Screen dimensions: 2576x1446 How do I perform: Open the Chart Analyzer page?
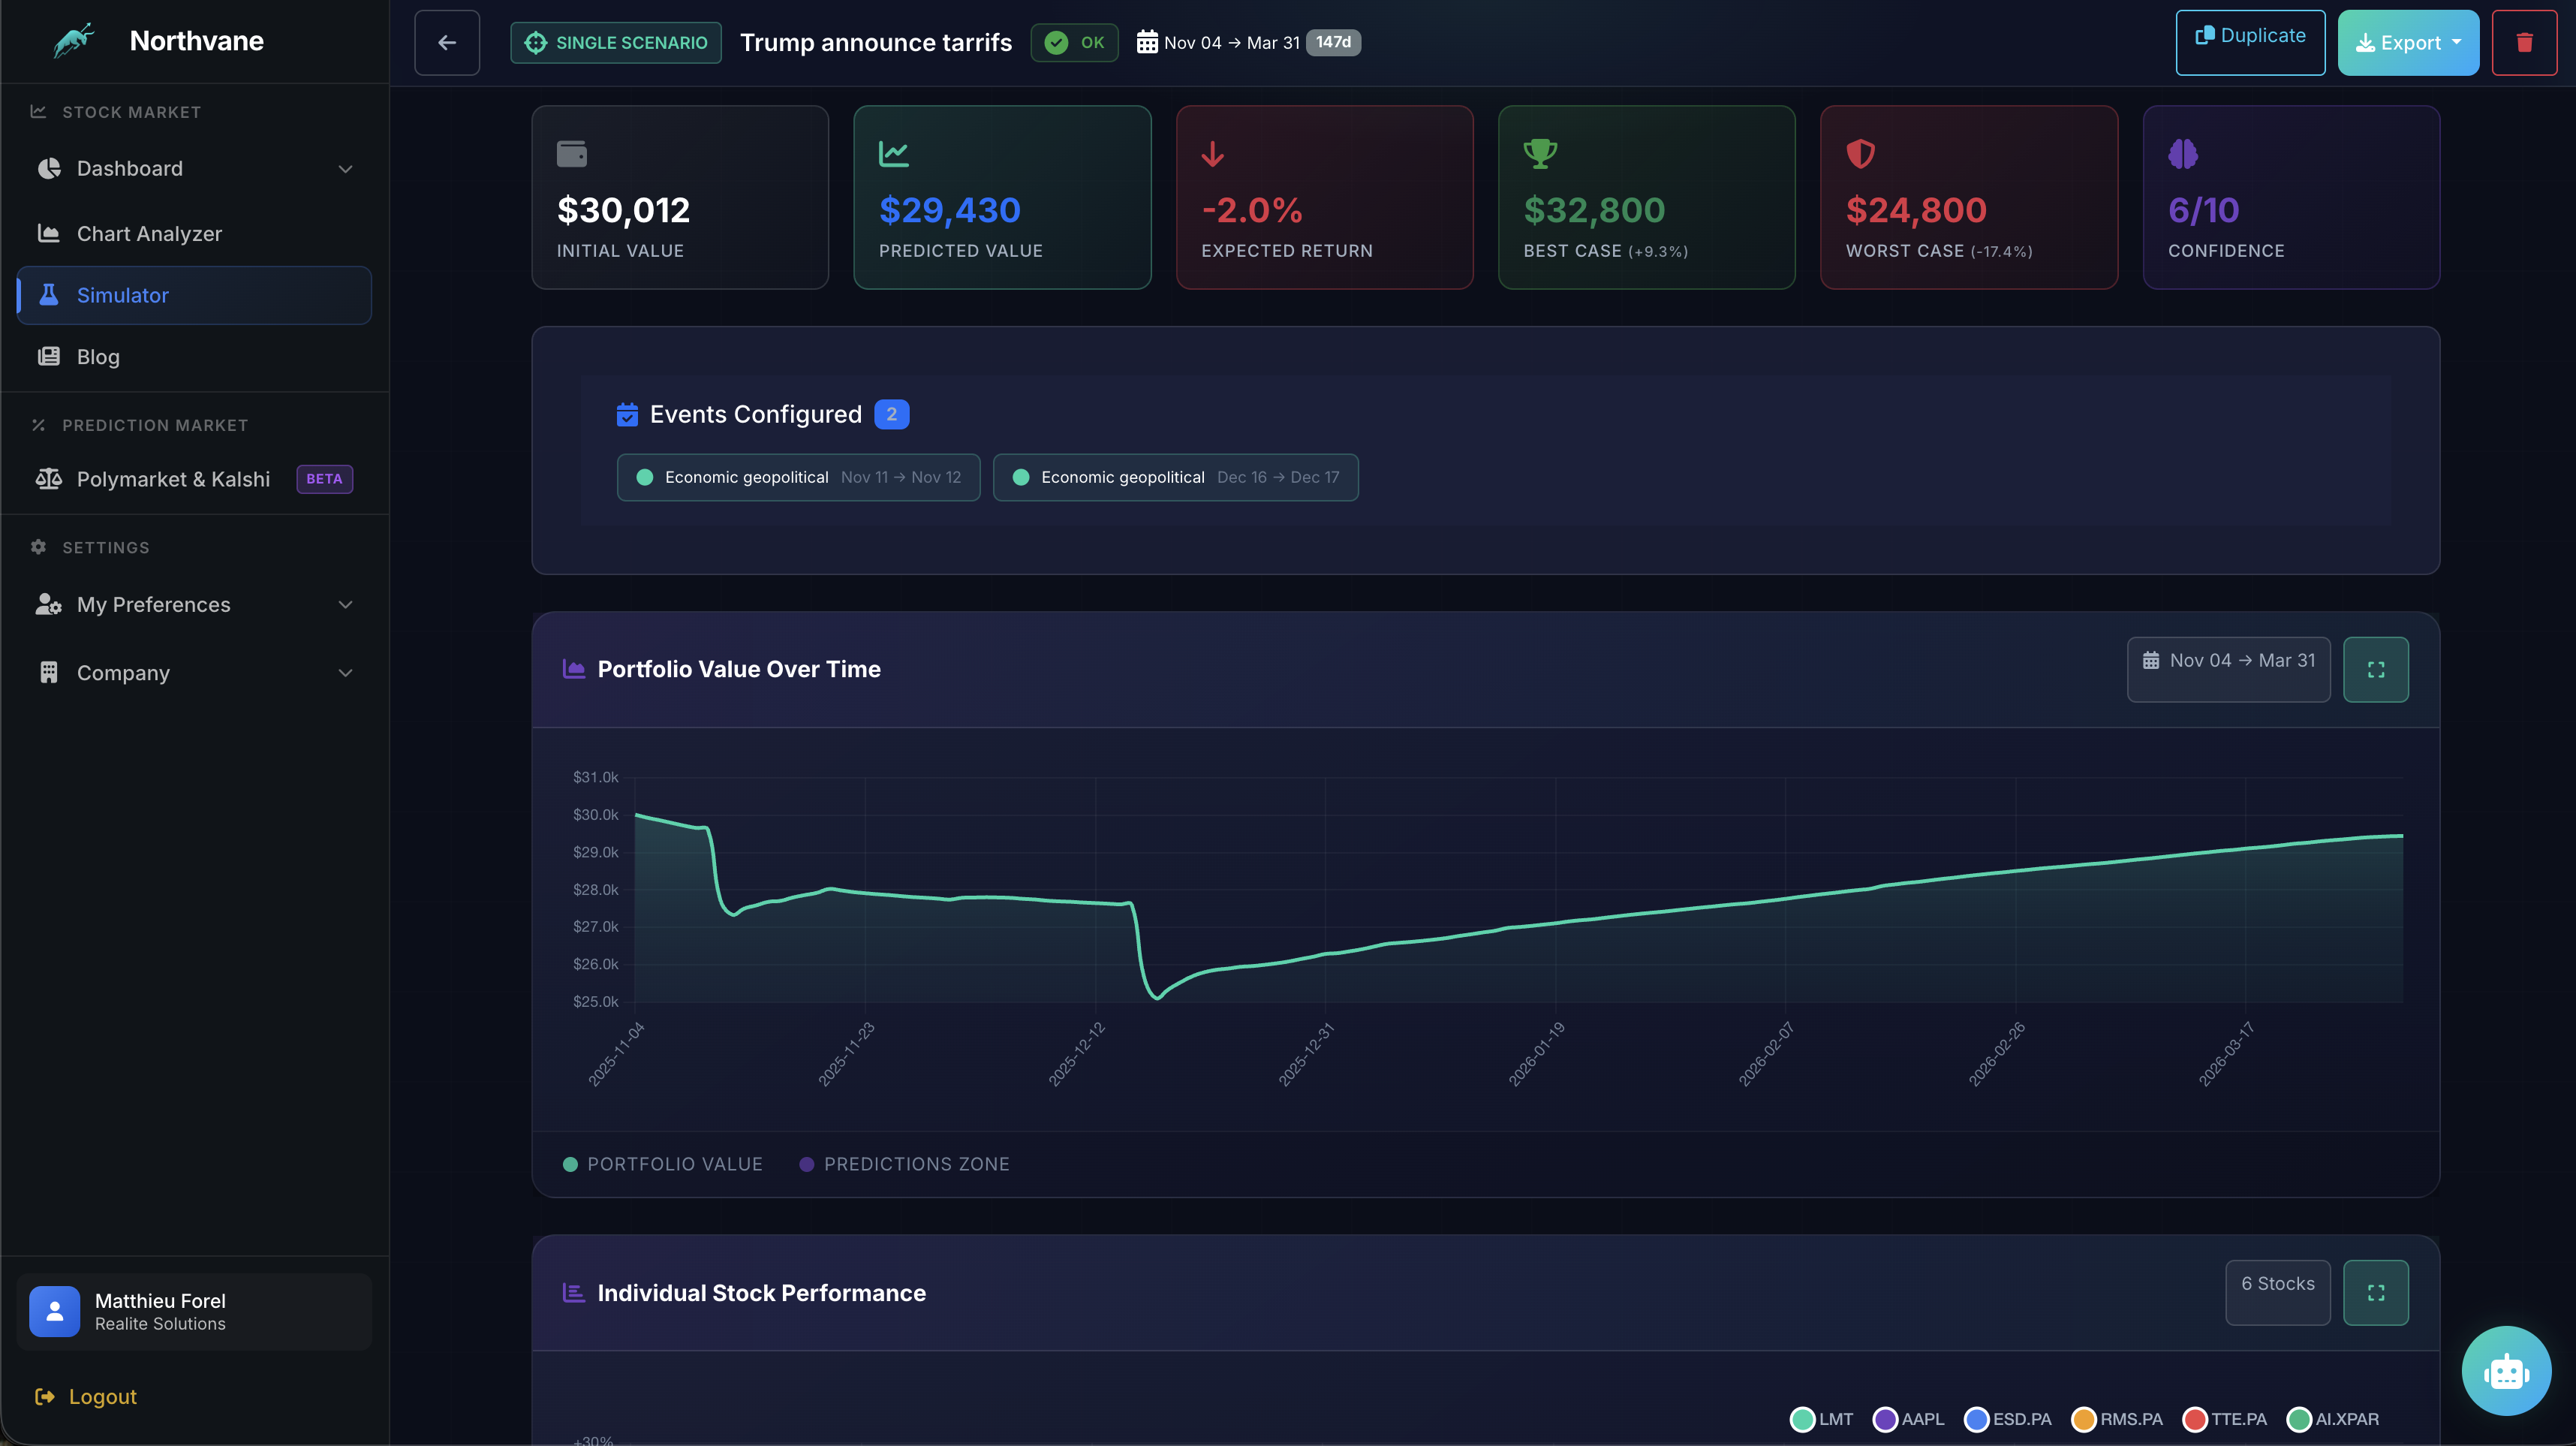coord(194,233)
